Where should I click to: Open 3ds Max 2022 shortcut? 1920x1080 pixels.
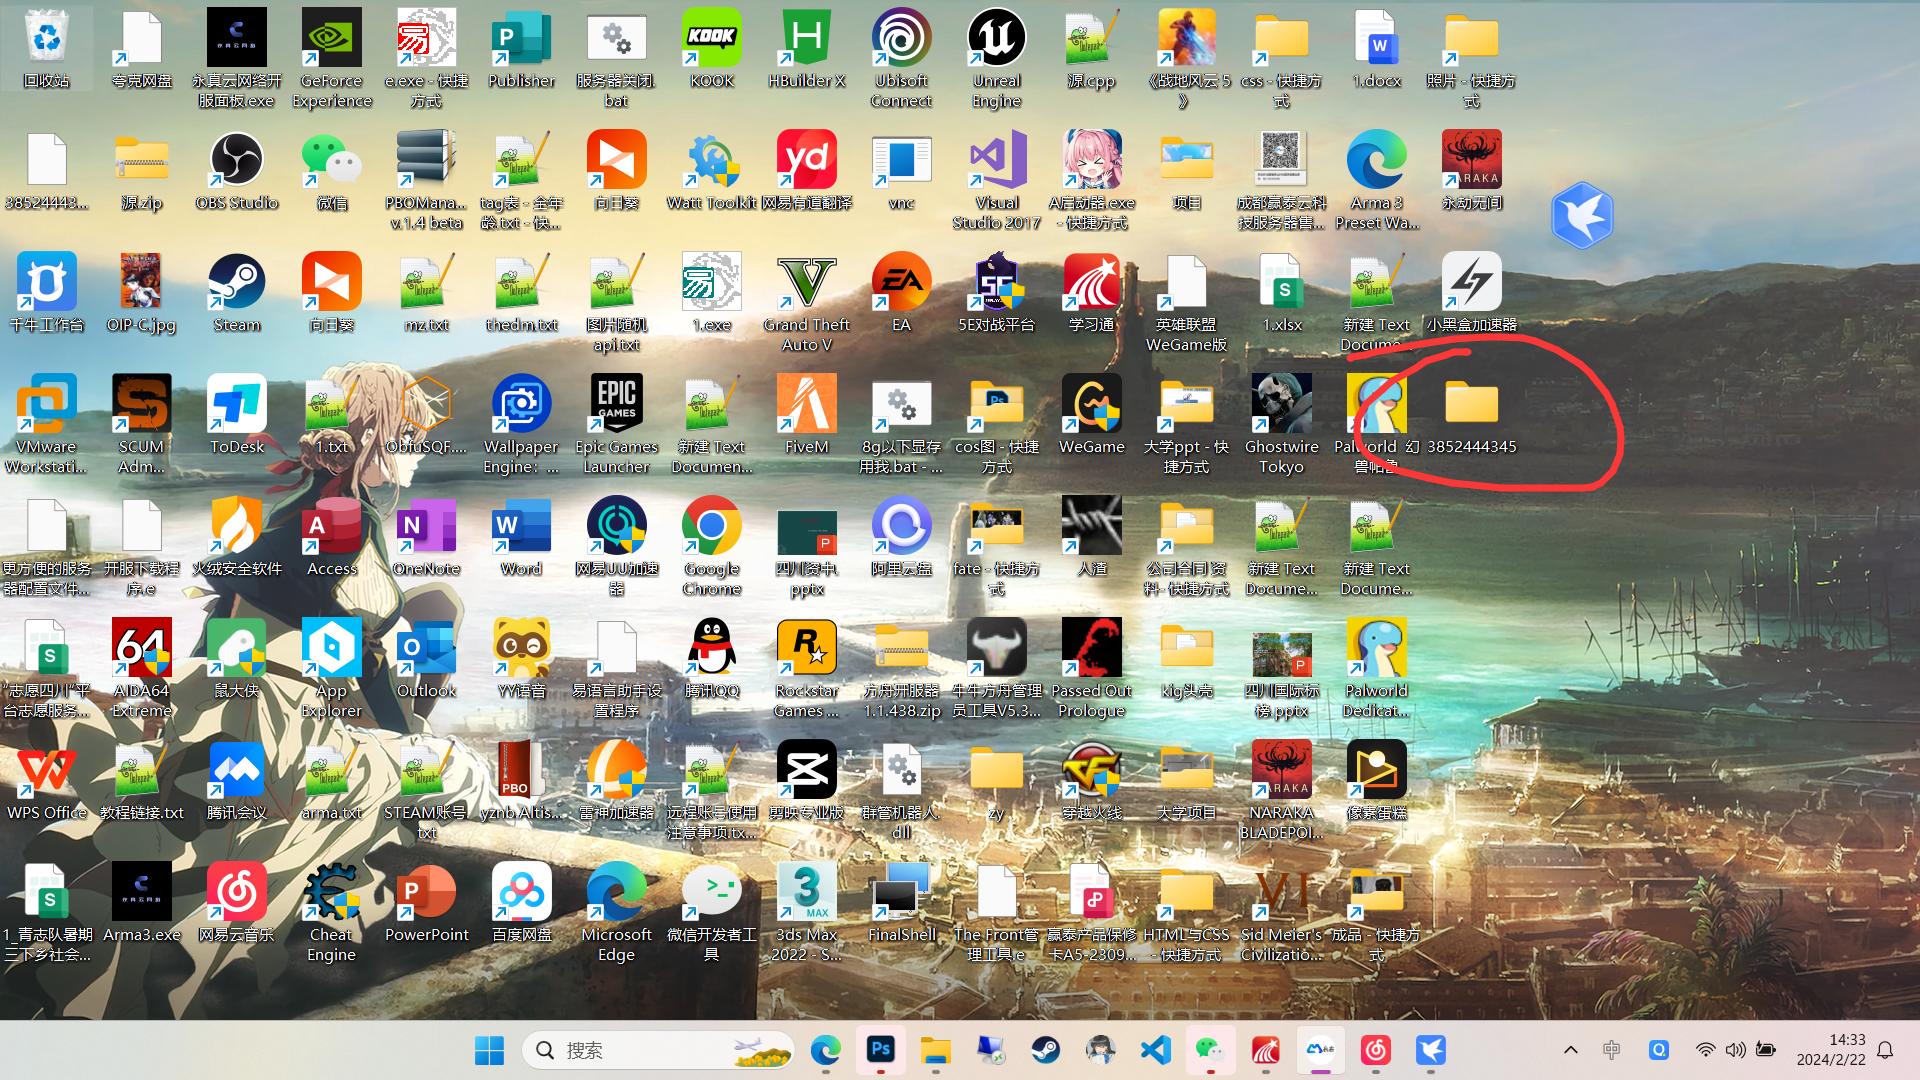coord(807,912)
